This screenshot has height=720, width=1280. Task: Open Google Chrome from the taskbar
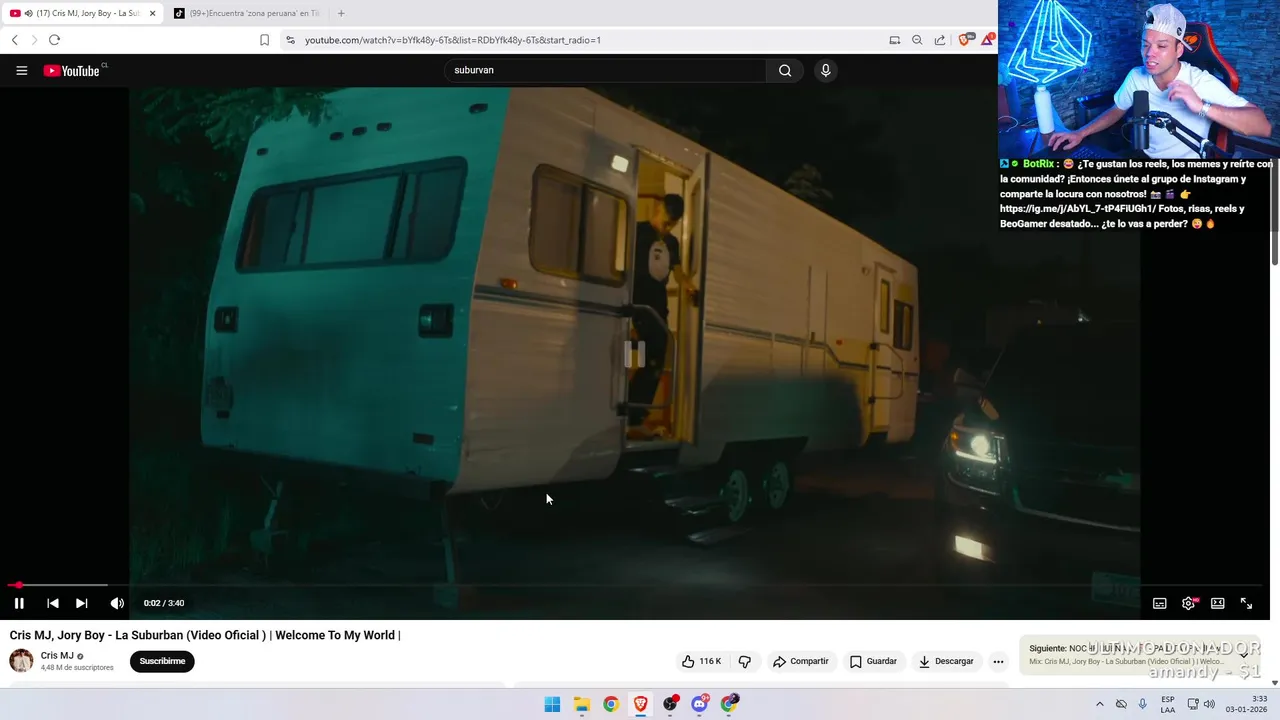pos(611,704)
